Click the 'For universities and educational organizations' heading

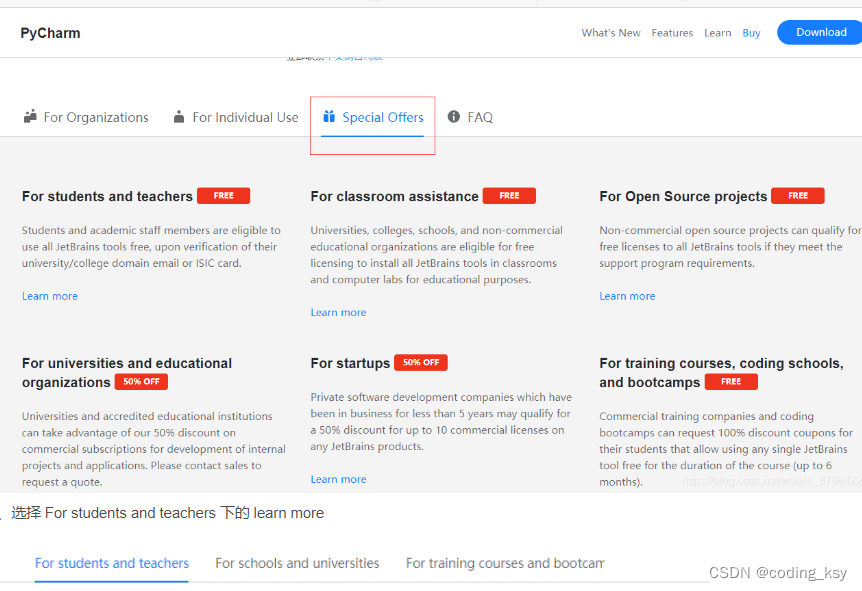coord(127,373)
